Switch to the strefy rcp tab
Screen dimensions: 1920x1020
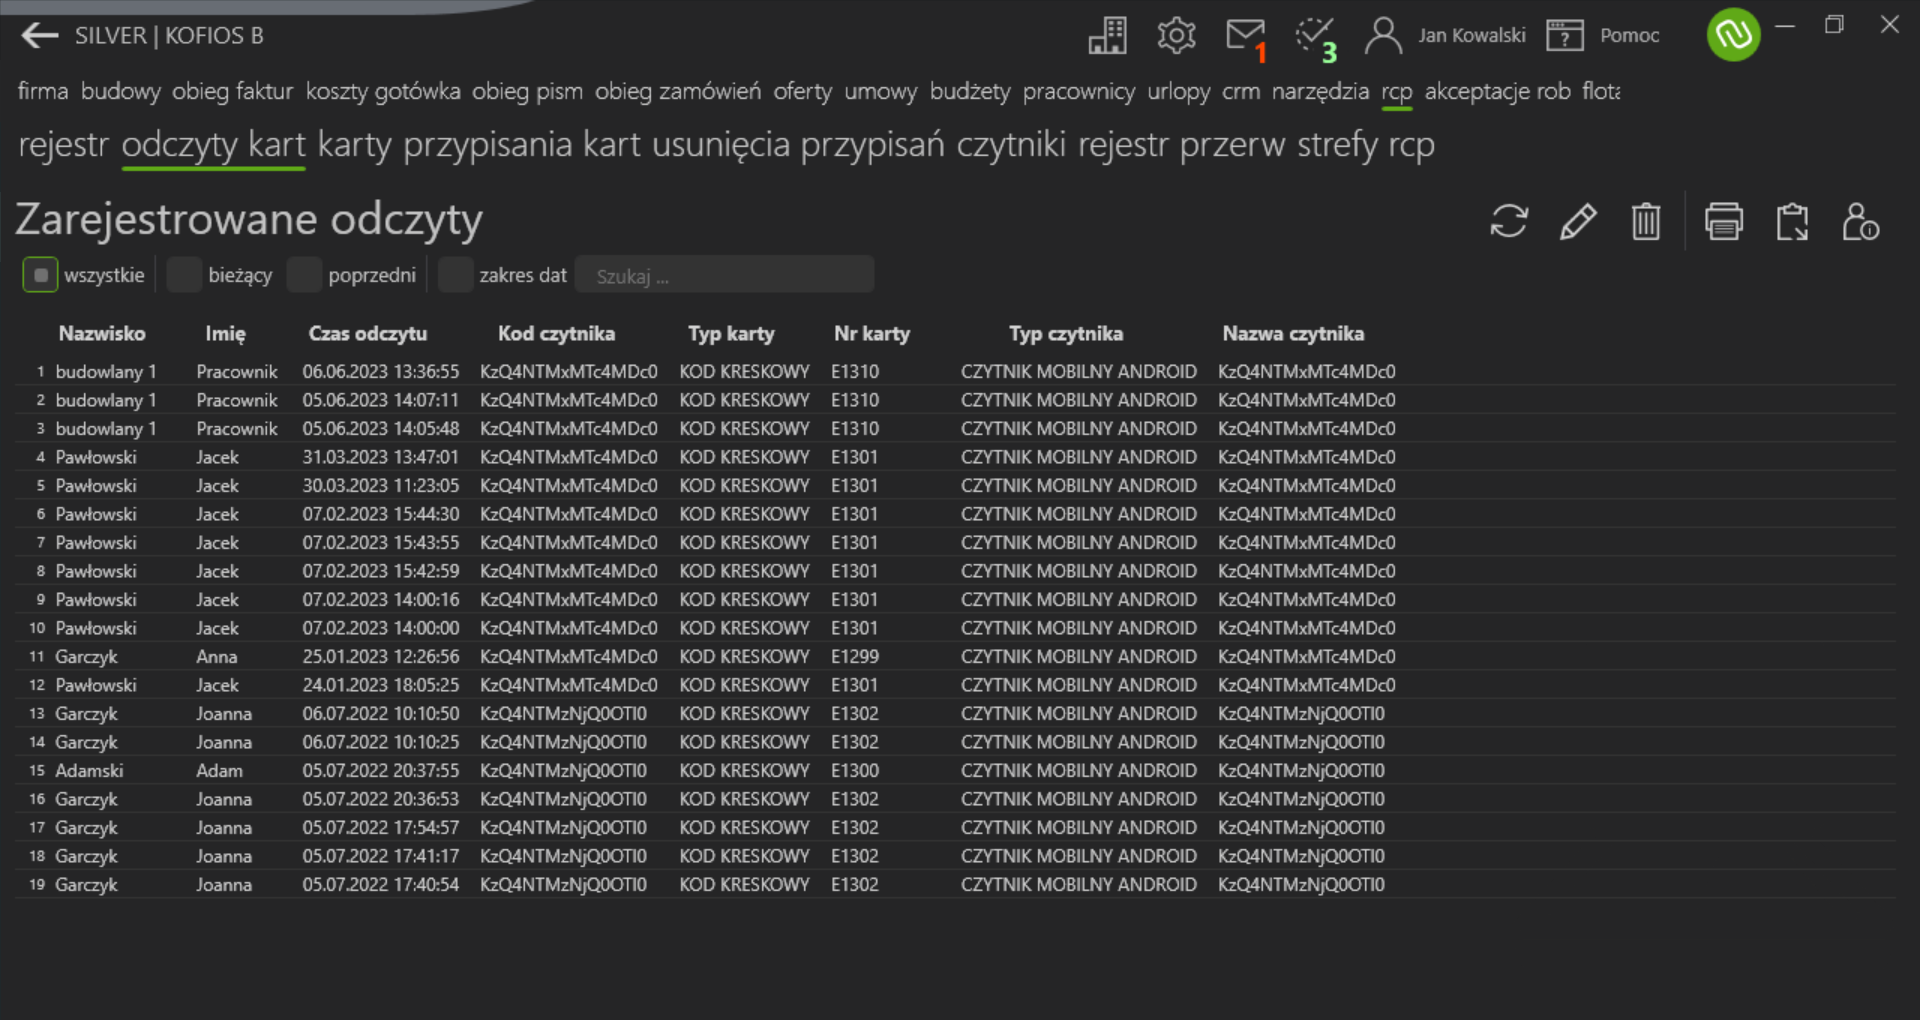click(x=1365, y=145)
